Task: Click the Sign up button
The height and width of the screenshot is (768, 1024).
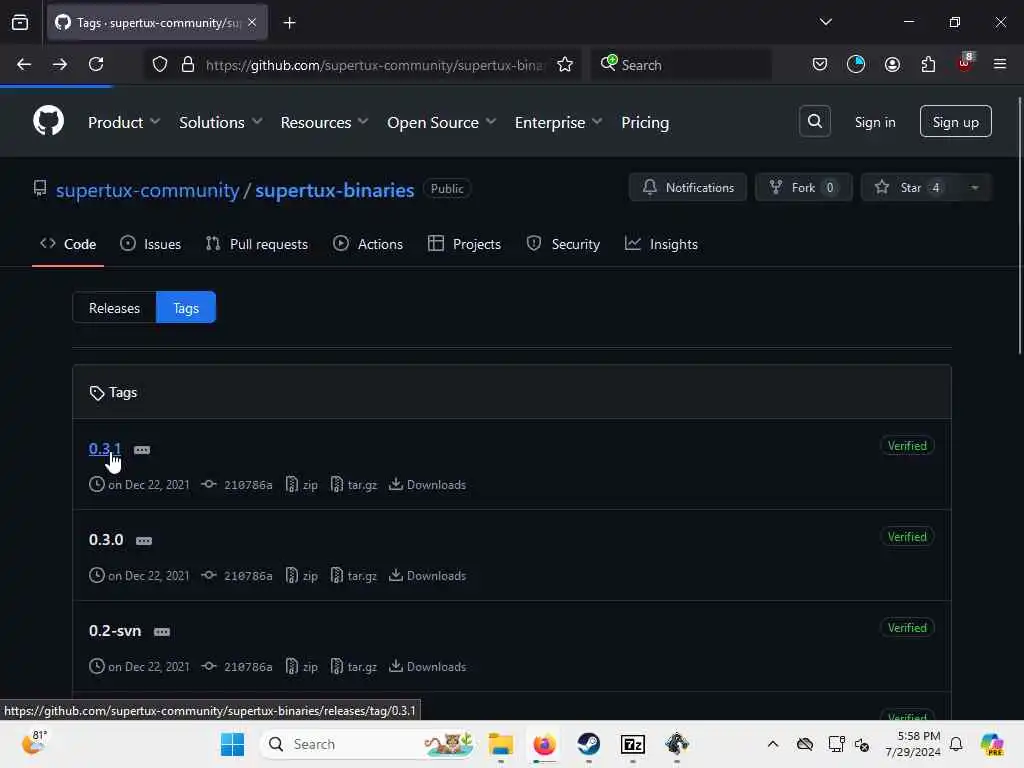Action: (x=955, y=121)
